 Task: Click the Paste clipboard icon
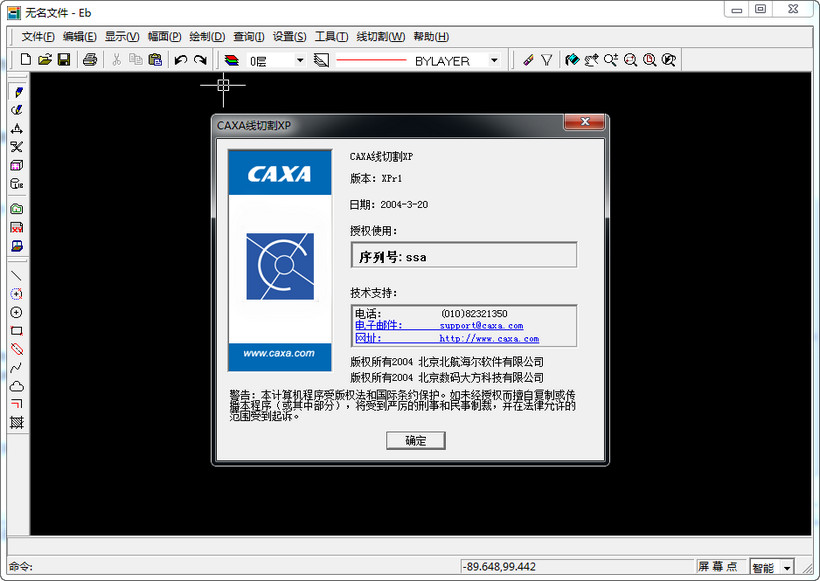click(155, 60)
